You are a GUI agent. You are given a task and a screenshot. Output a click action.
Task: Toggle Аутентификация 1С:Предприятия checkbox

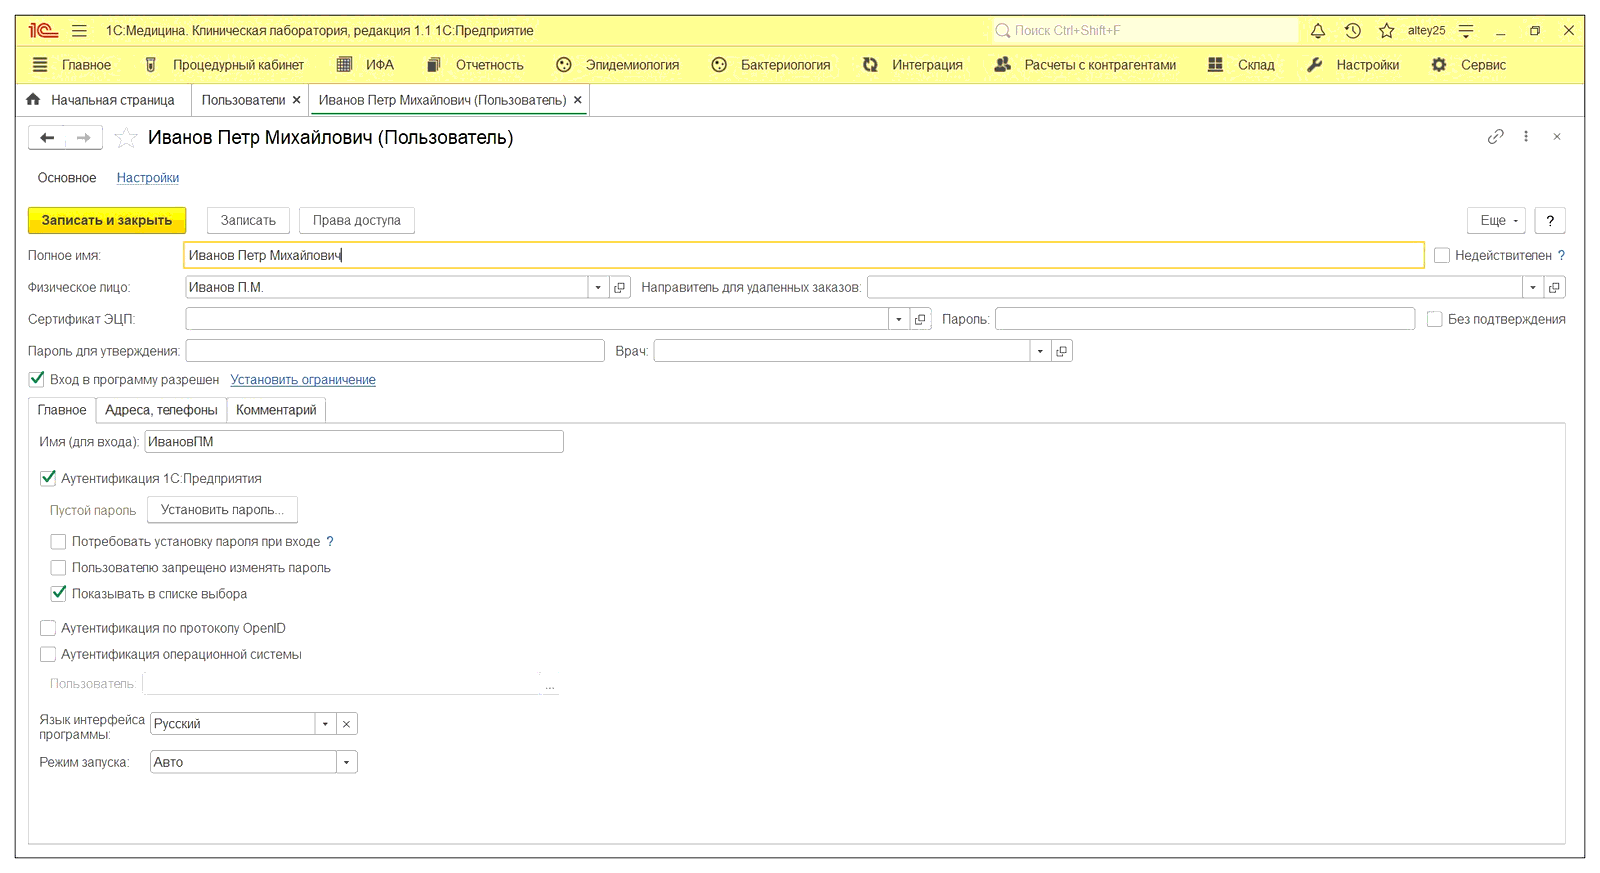[x=48, y=478]
